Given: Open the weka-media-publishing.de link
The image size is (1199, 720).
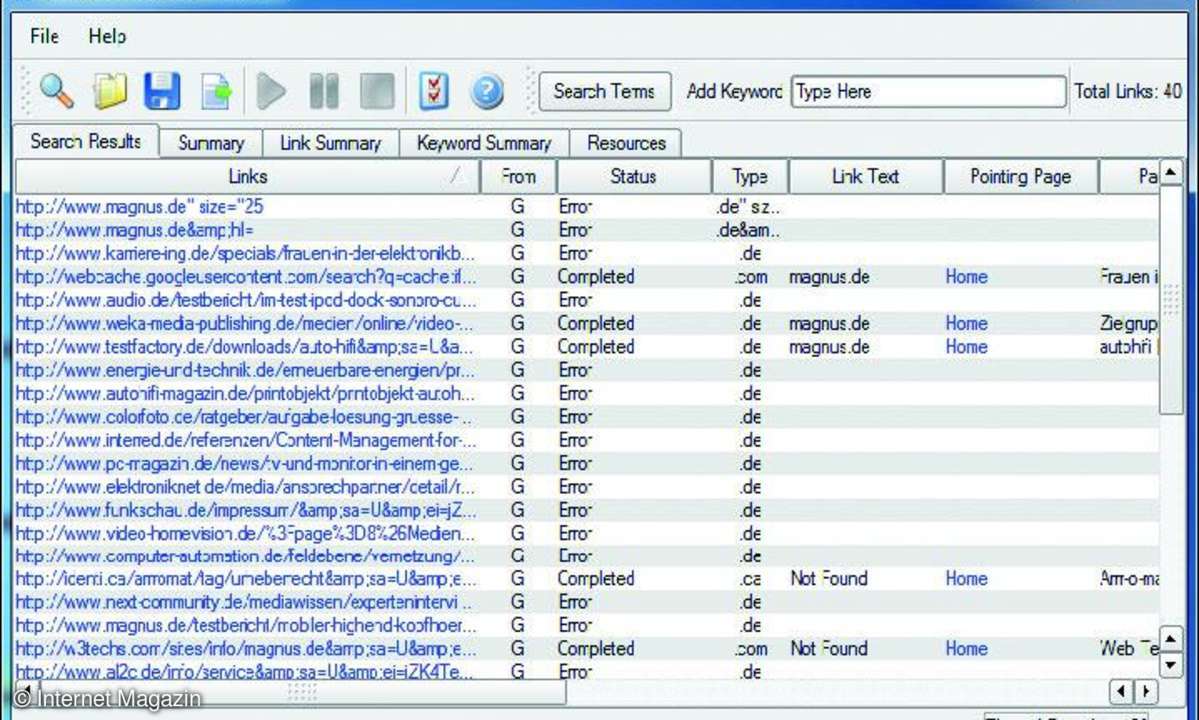Looking at the screenshot, I should [245, 323].
